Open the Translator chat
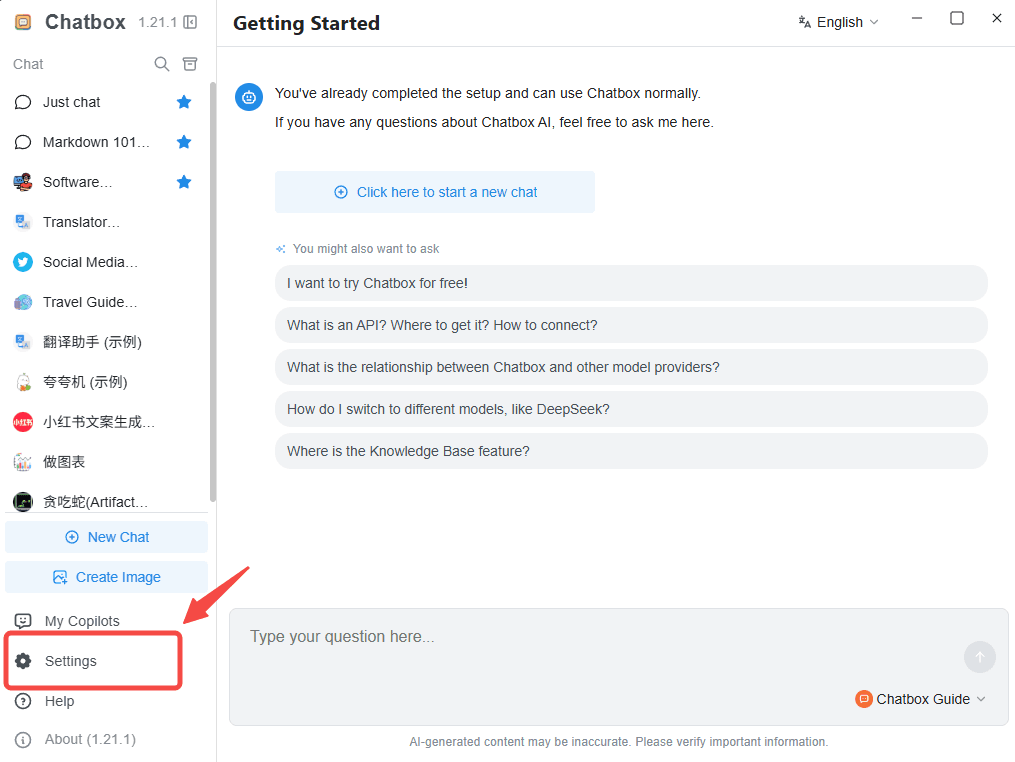 pos(104,222)
